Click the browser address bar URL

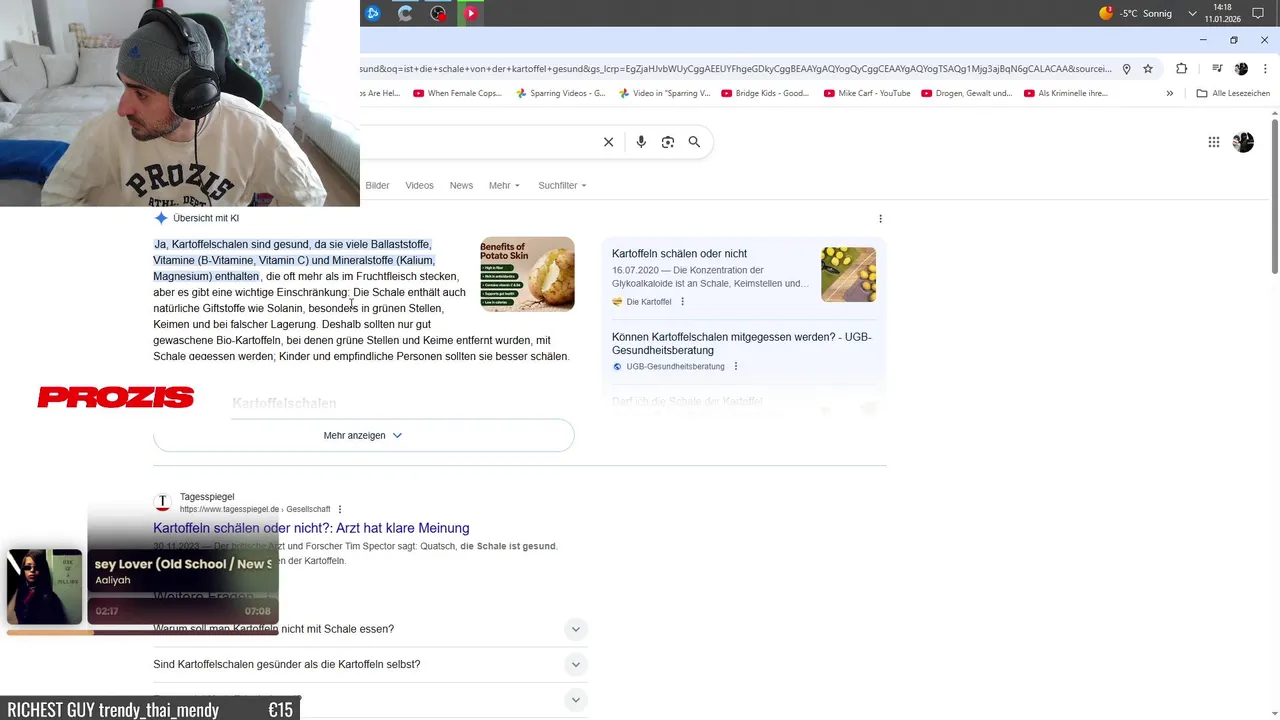click(735, 69)
